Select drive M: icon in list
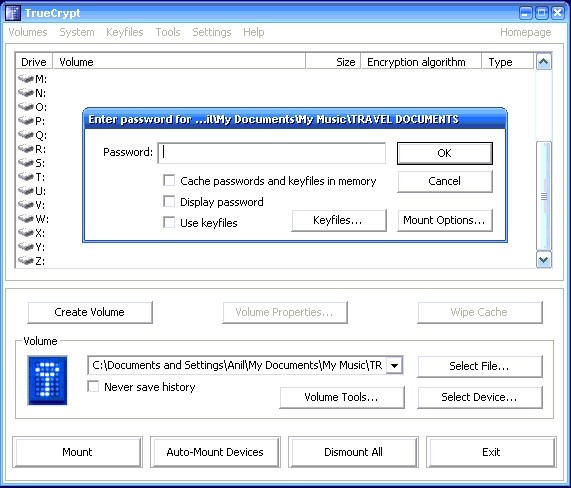This screenshot has width=571, height=488. tap(26, 78)
